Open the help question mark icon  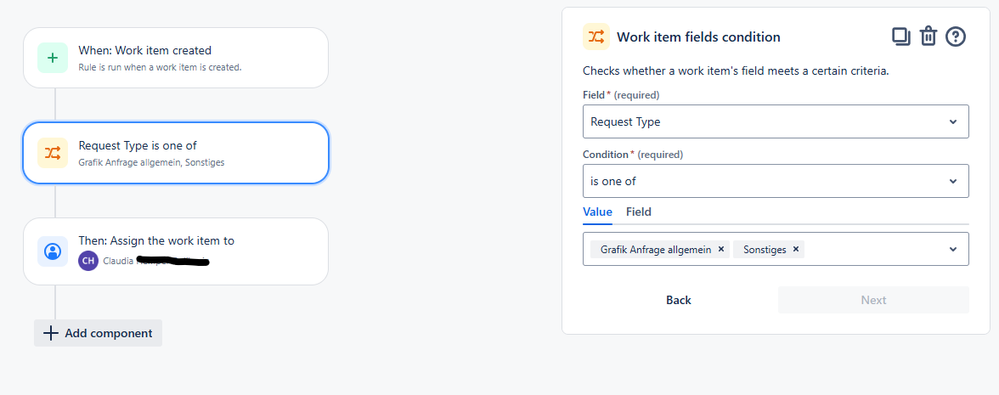click(956, 37)
